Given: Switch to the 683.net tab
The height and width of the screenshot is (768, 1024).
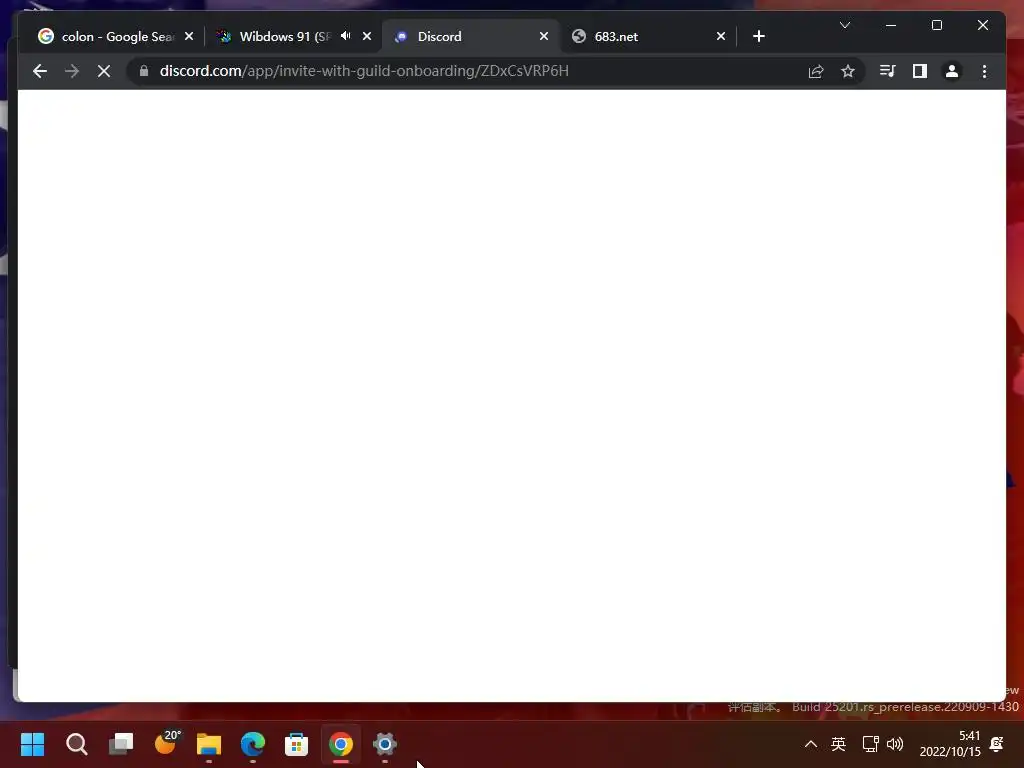Looking at the screenshot, I should coord(647,37).
